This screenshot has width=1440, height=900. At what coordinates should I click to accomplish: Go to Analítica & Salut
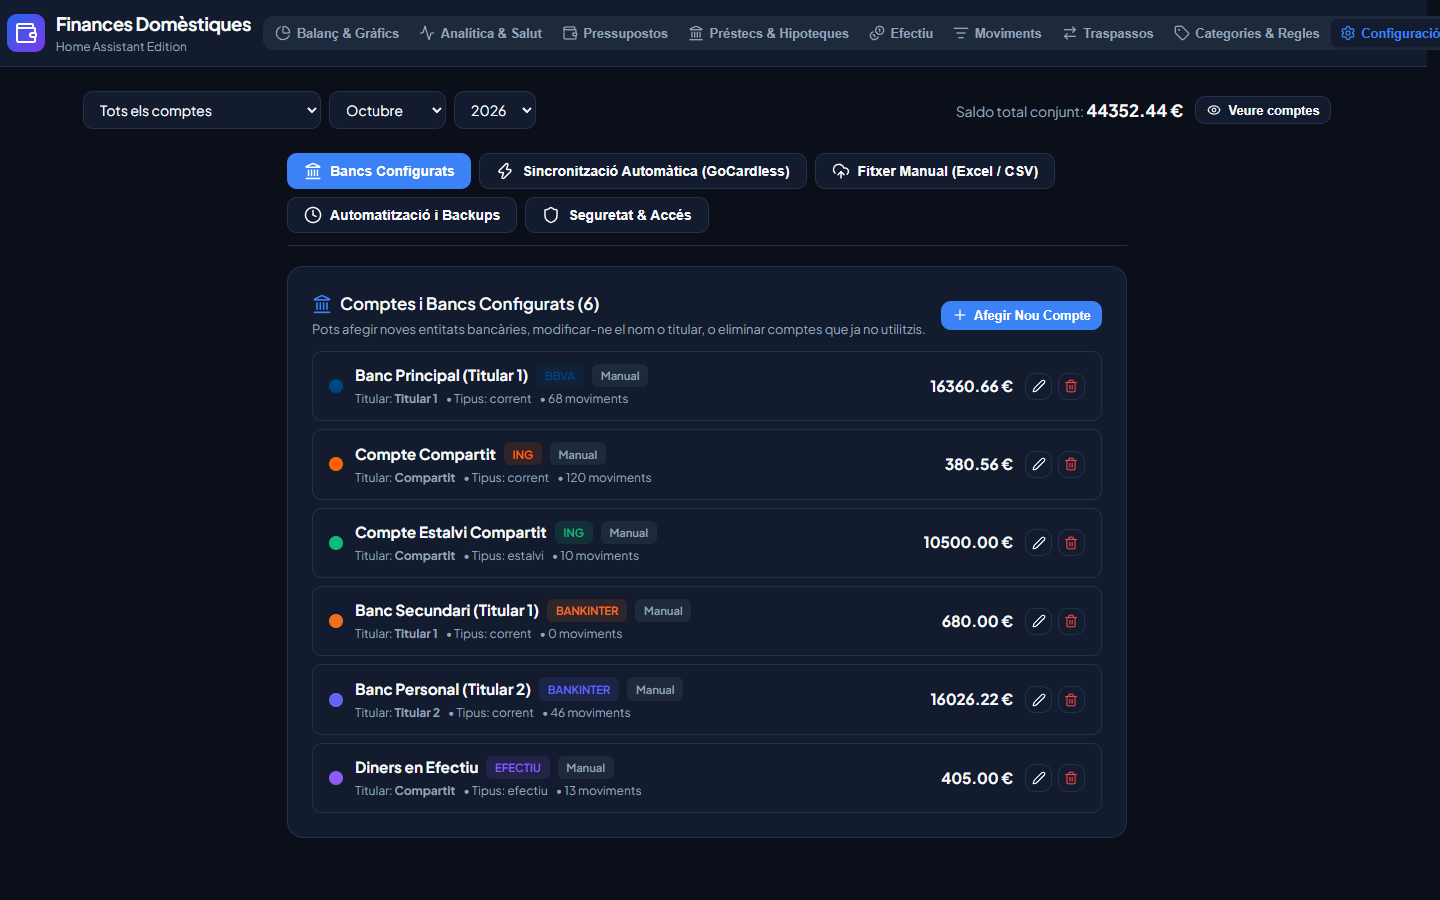pos(481,33)
